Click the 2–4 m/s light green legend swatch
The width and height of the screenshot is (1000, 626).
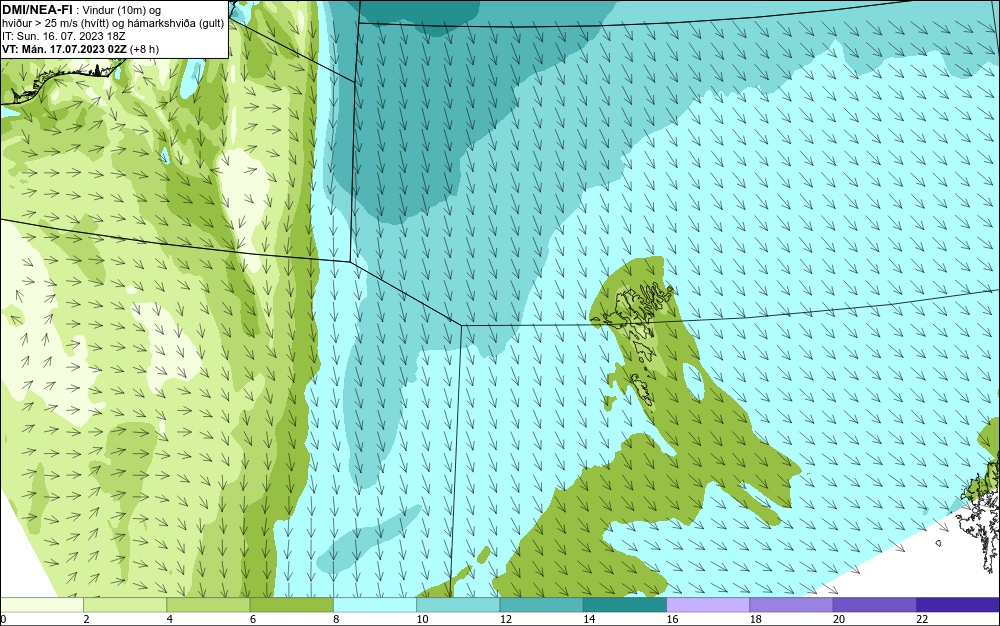[125, 604]
